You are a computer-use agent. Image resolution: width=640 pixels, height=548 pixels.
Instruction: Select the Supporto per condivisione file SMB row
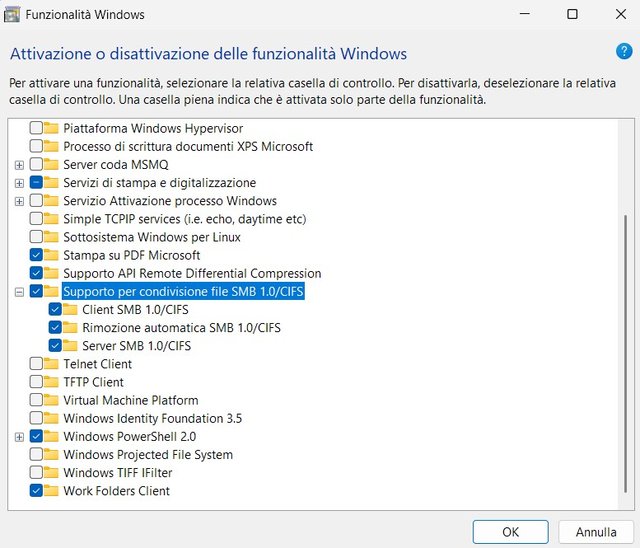(183, 291)
